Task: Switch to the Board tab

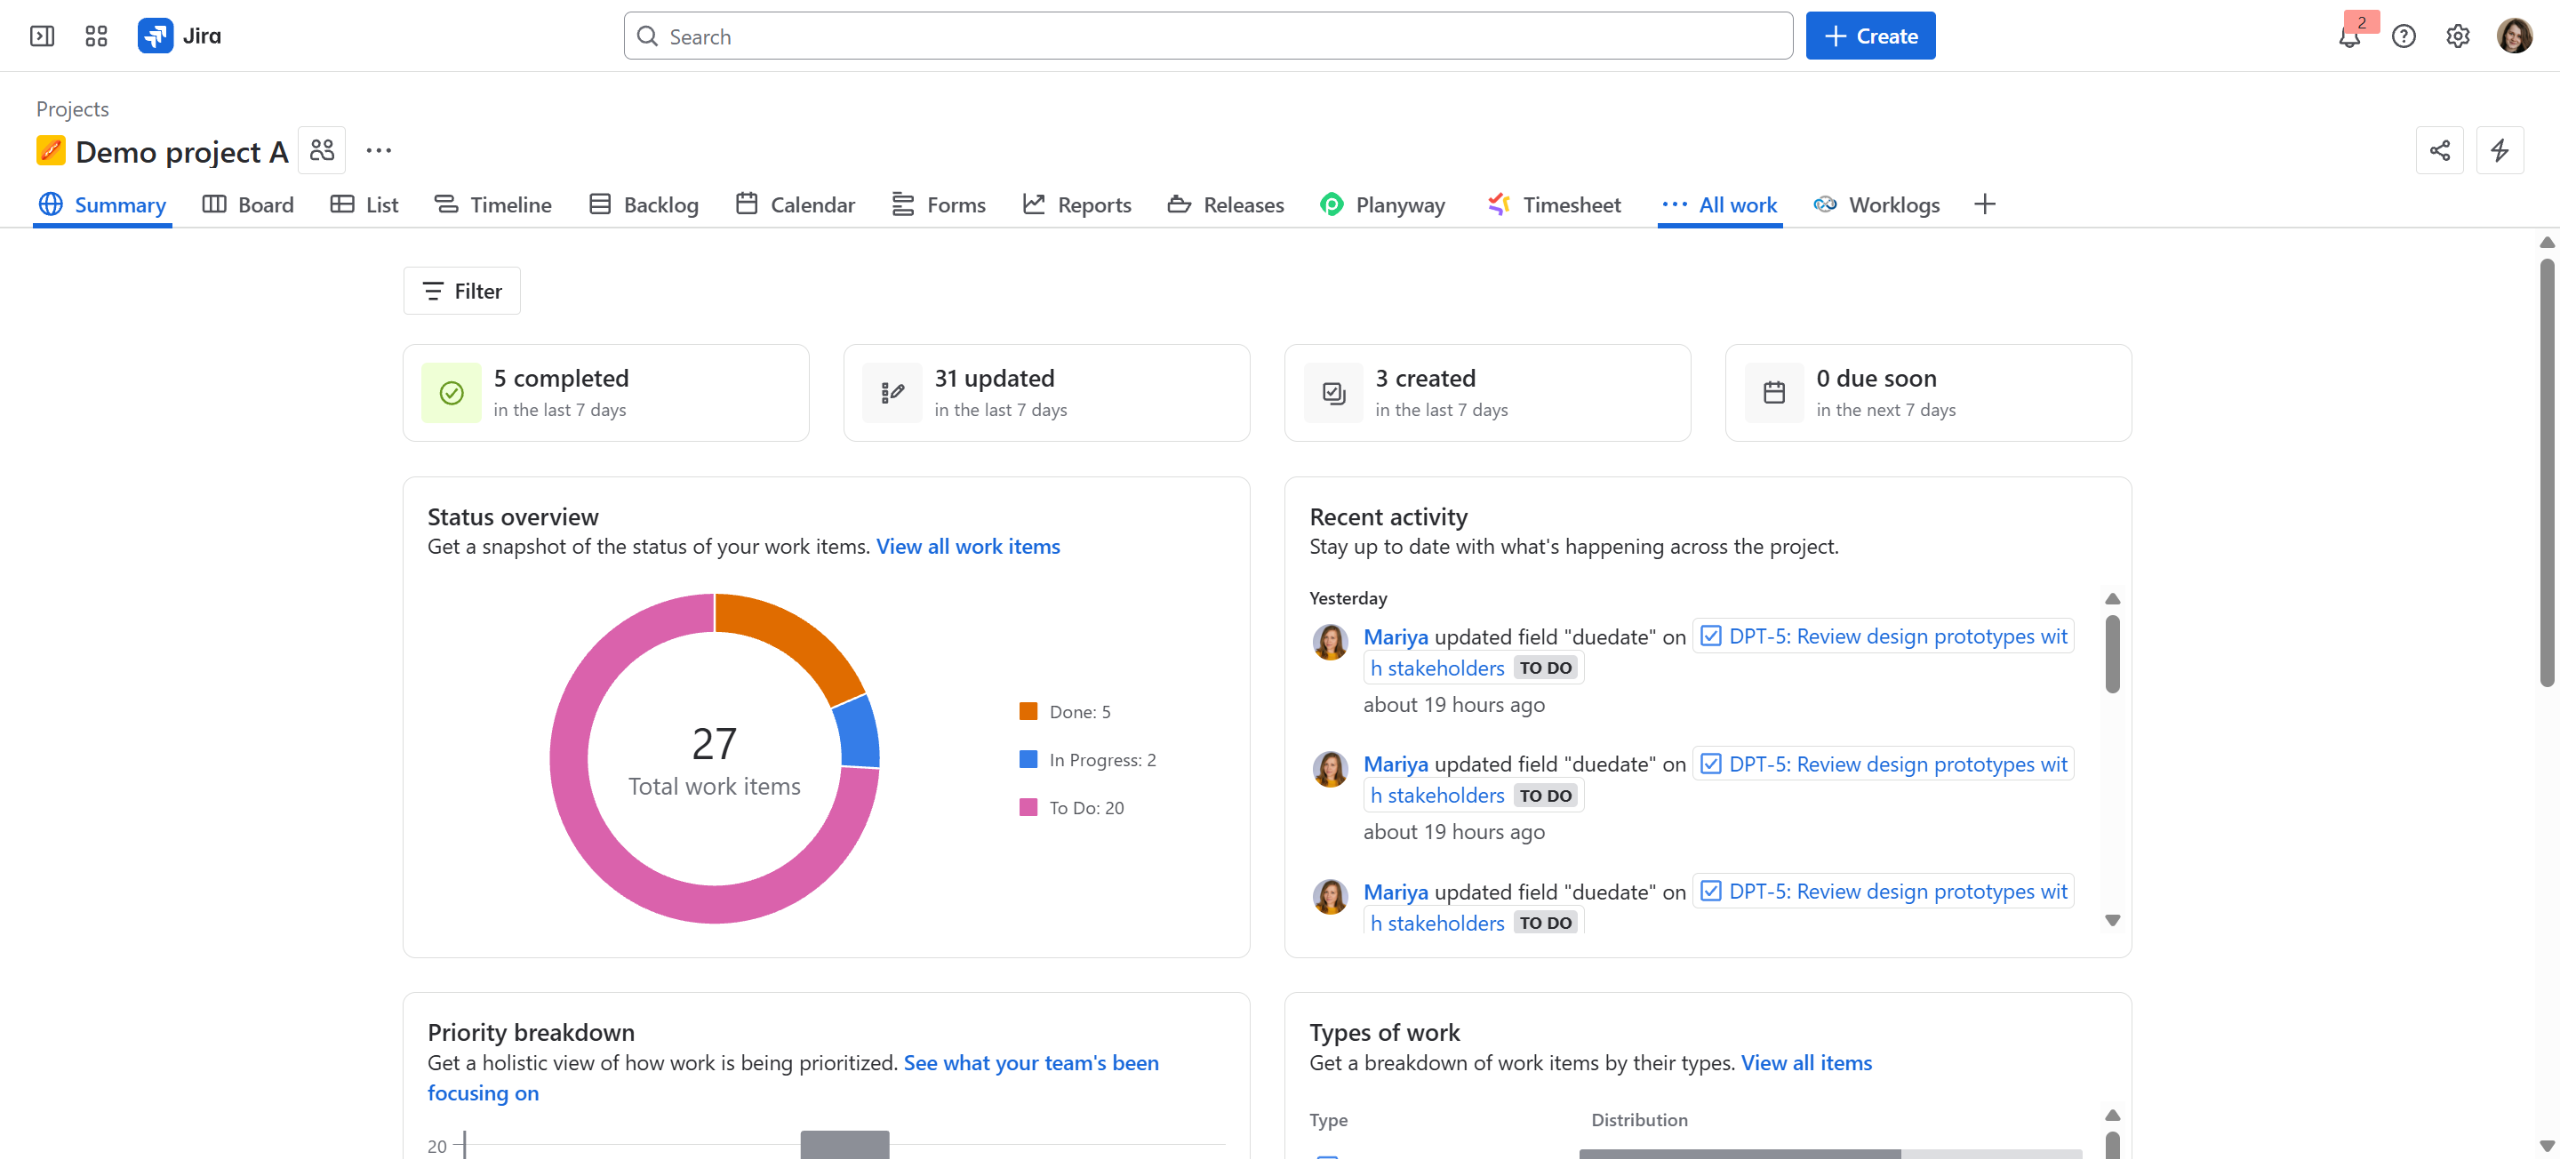Action: tap(248, 204)
